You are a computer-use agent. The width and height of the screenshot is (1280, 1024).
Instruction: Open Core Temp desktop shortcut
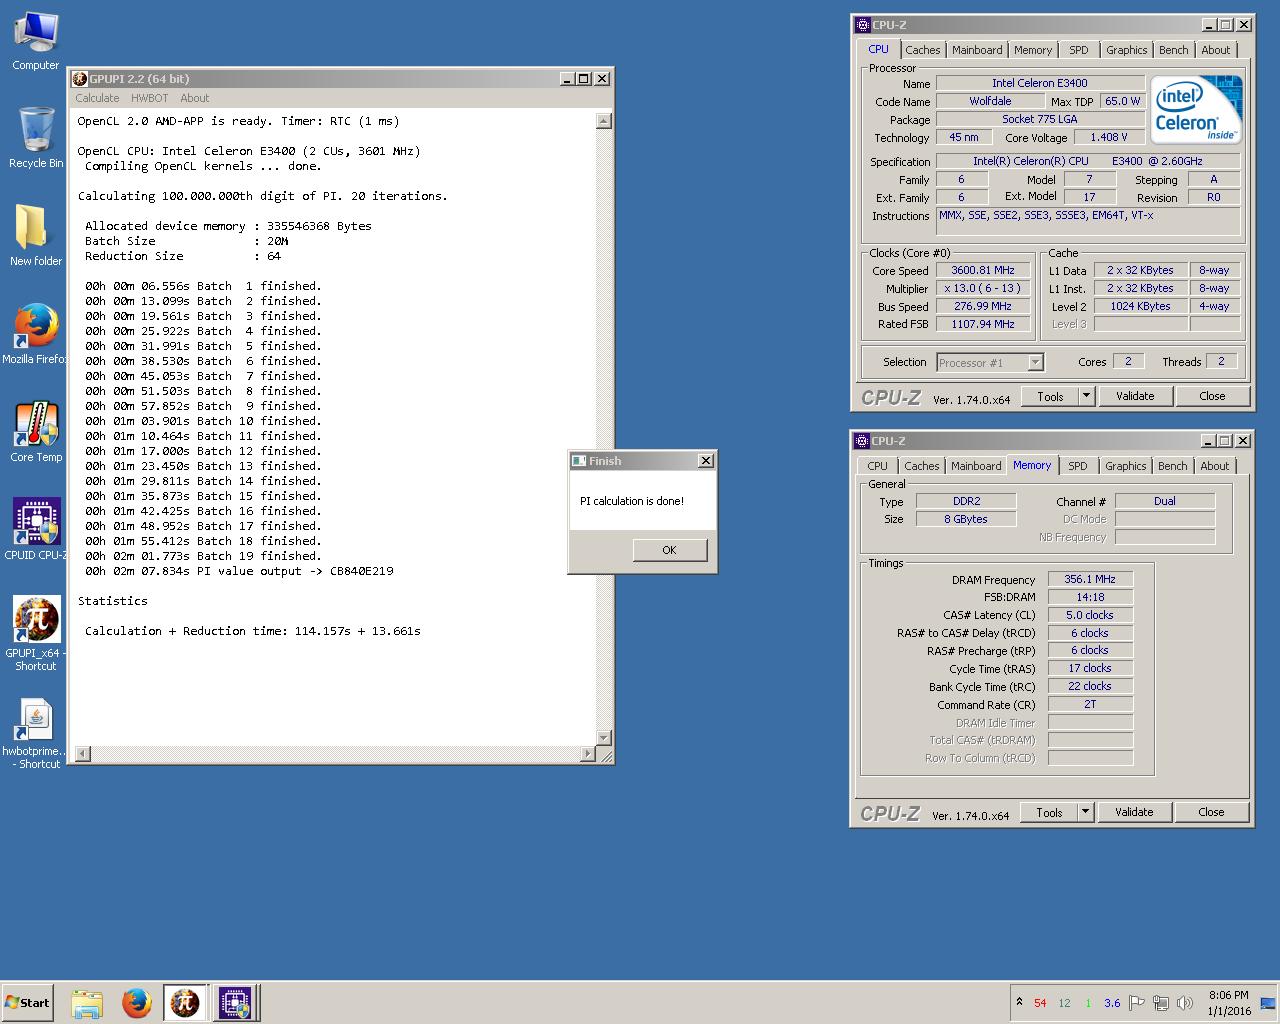tap(36, 431)
